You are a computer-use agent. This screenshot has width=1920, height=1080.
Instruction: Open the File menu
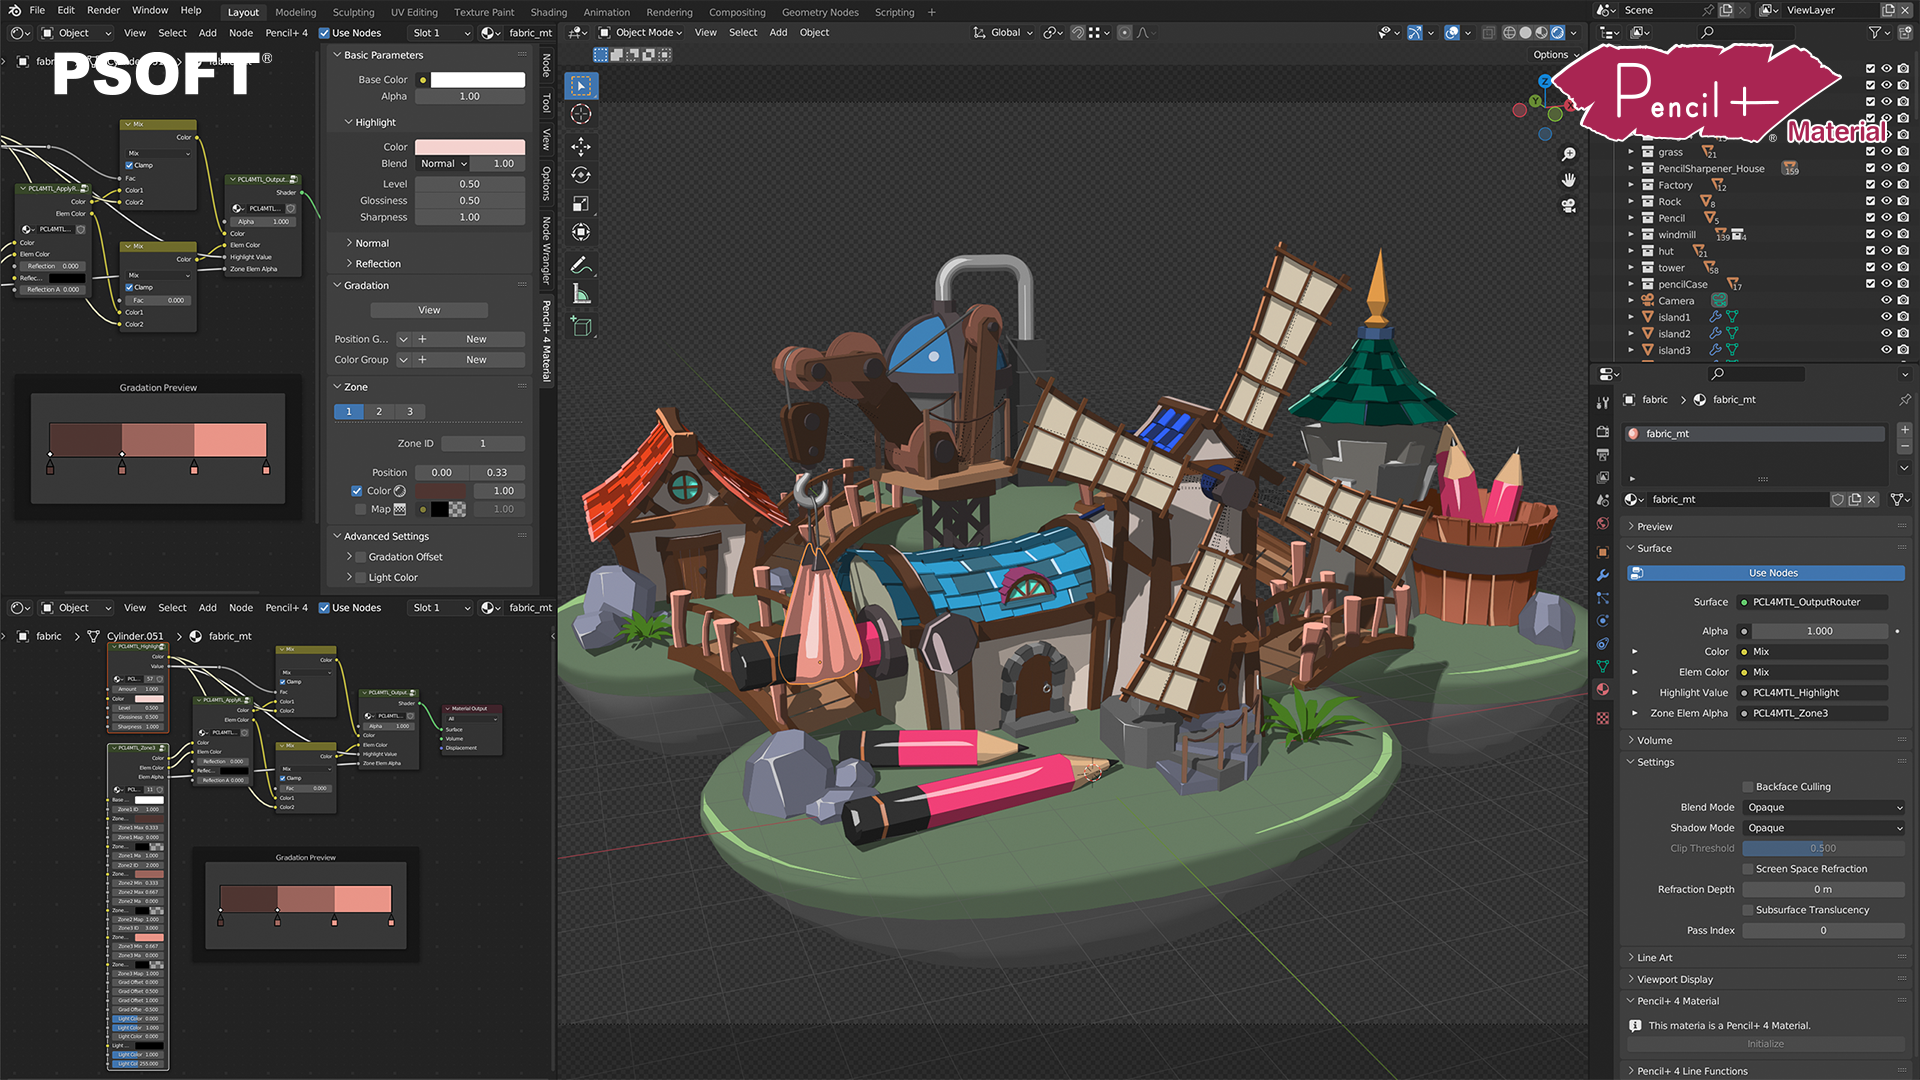tap(37, 10)
